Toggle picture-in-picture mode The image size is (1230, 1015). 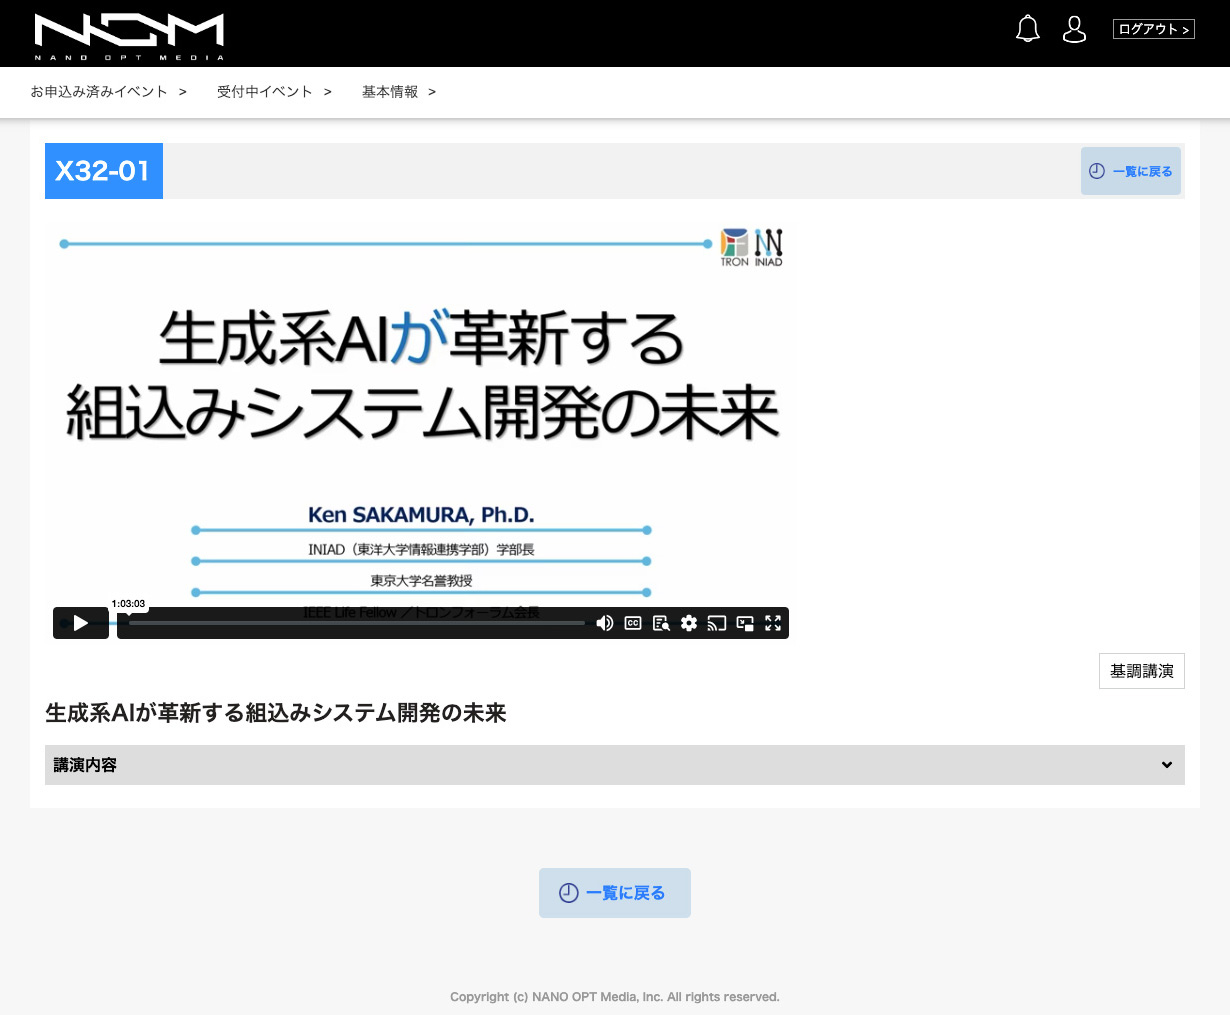[x=745, y=623]
